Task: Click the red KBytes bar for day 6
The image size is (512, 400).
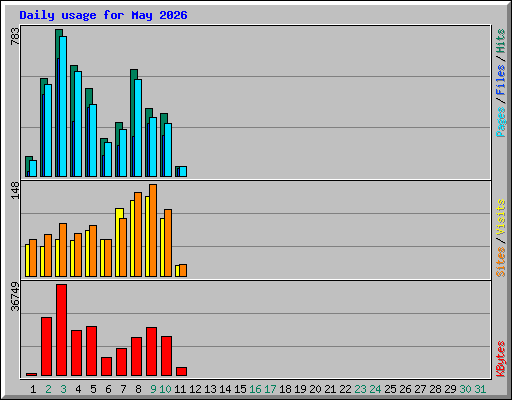Action: (106, 367)
